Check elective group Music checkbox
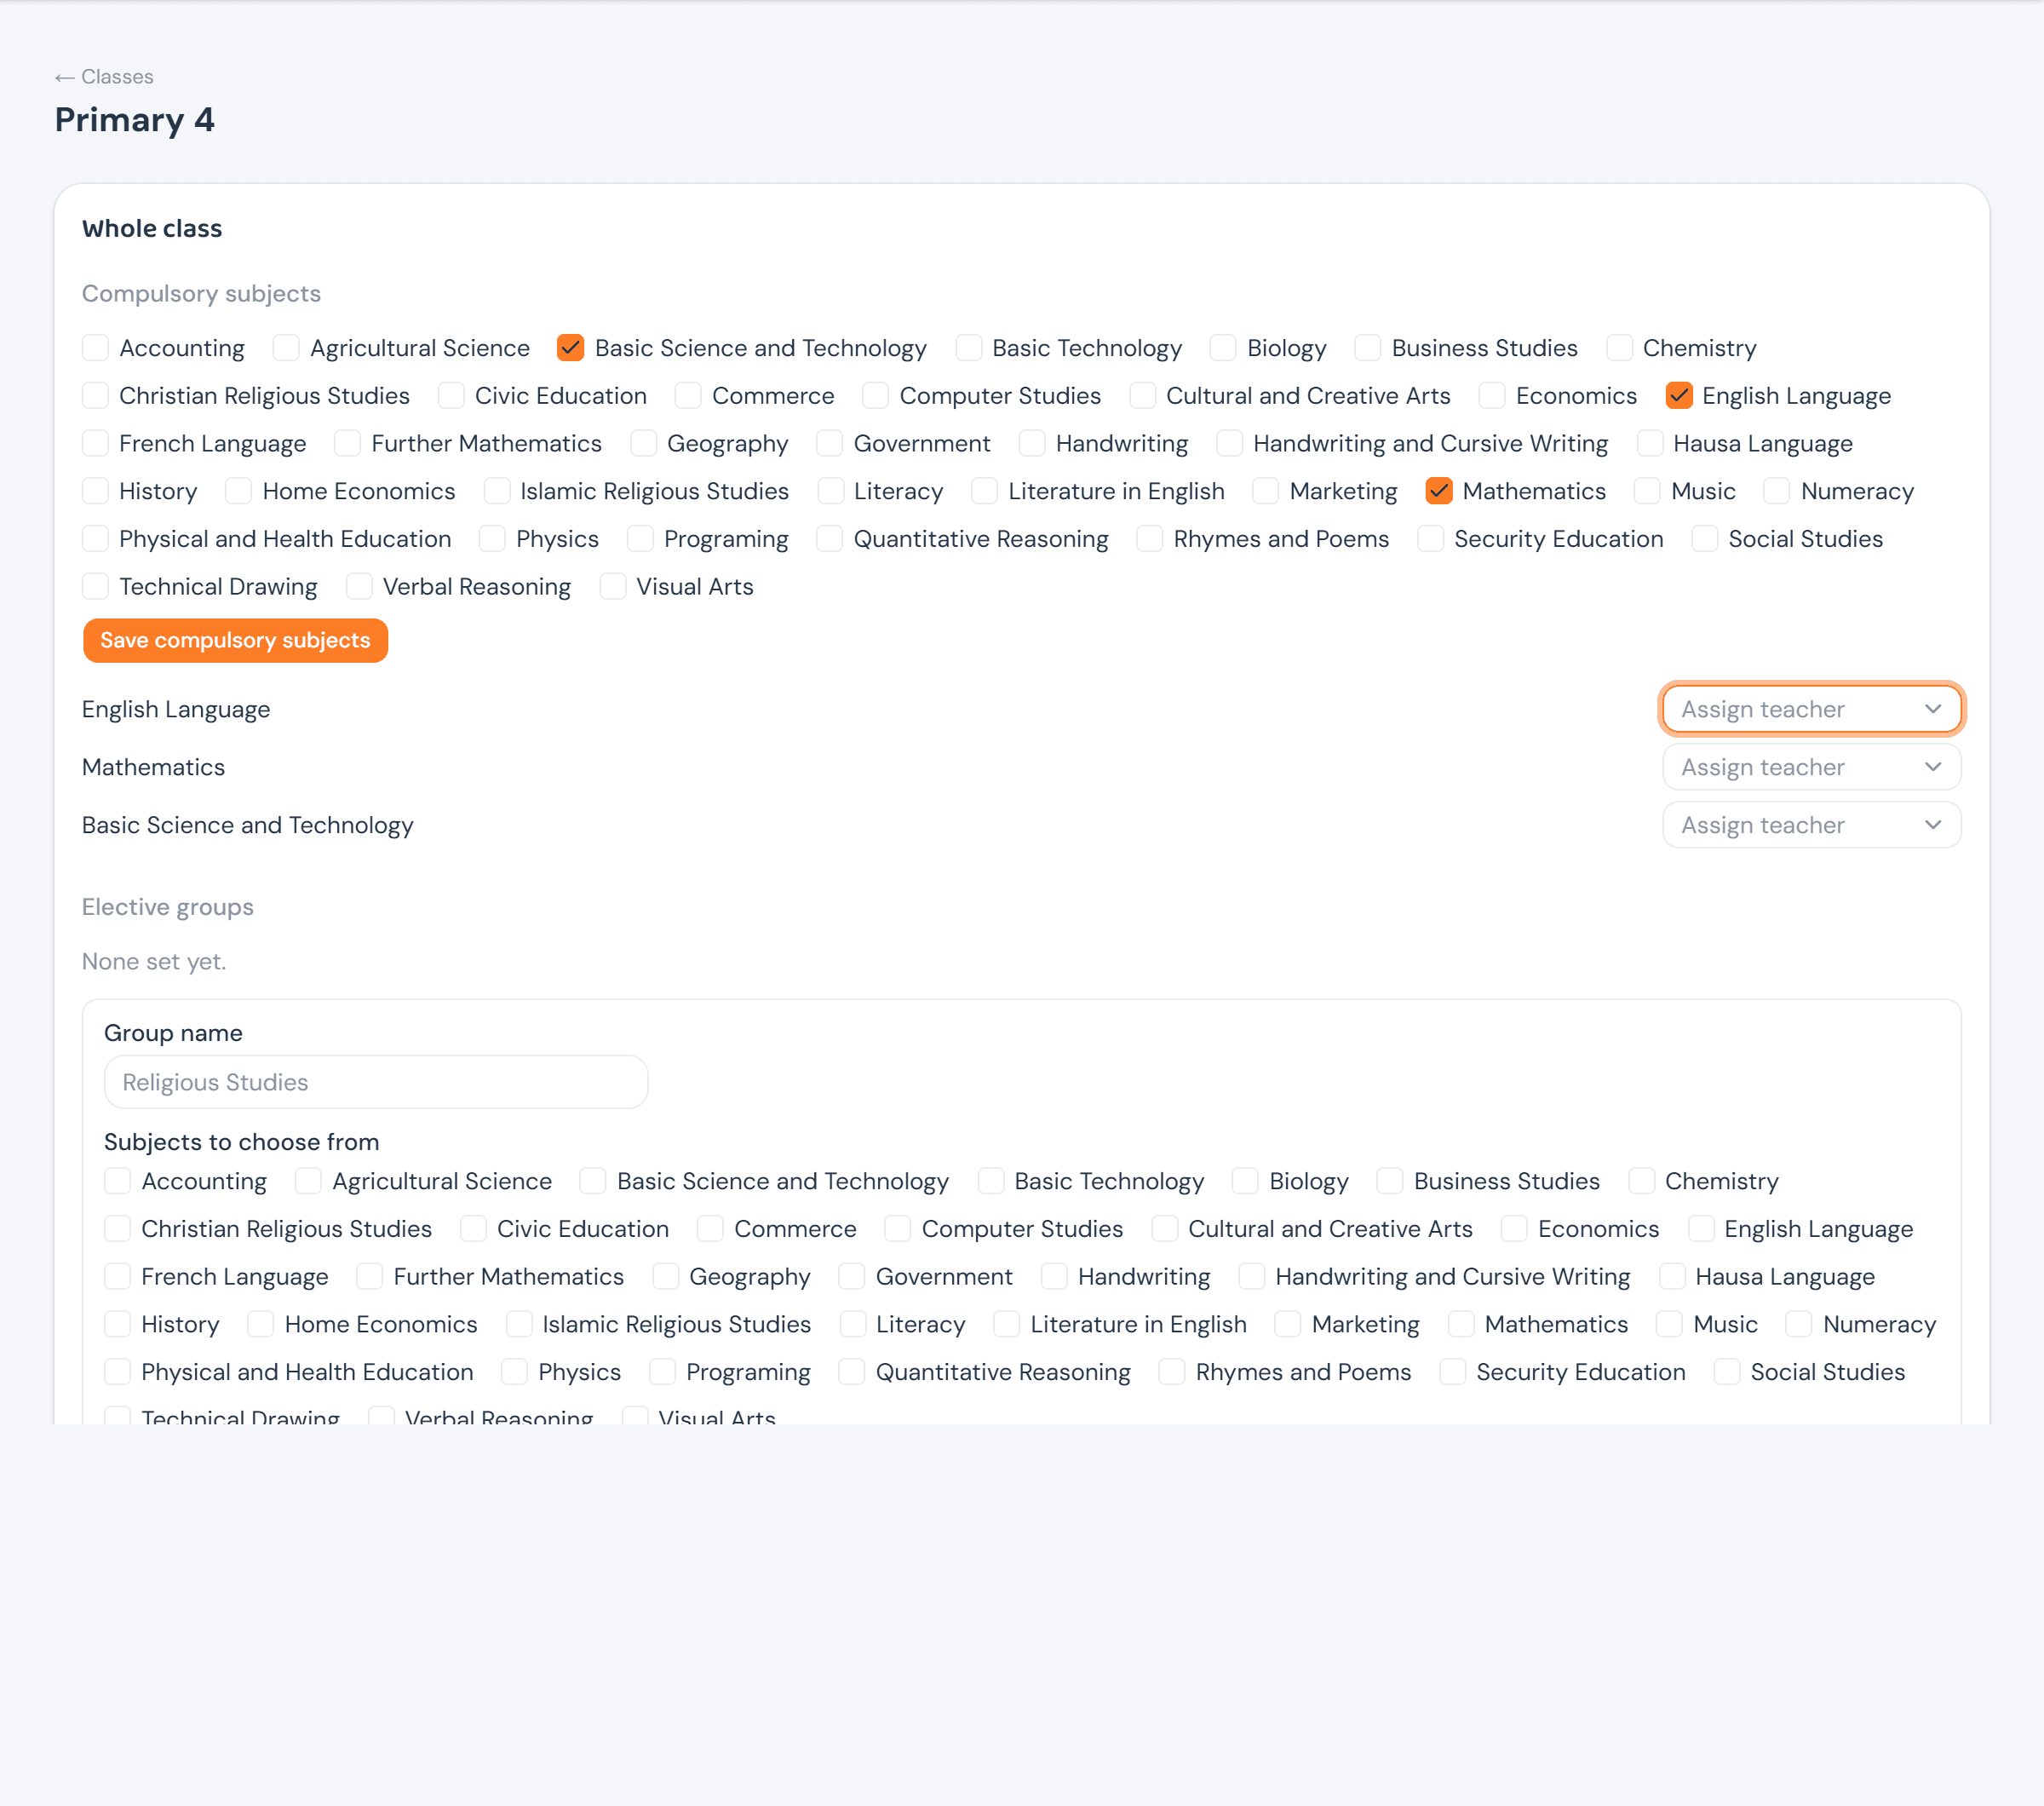Image resolution: width=2044 pixels, height=1806 pixels. pos(1670,1324)
